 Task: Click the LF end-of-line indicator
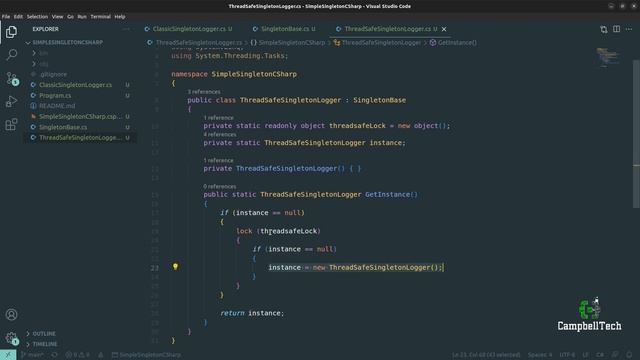pyautogui.click(x=586, y=355)
